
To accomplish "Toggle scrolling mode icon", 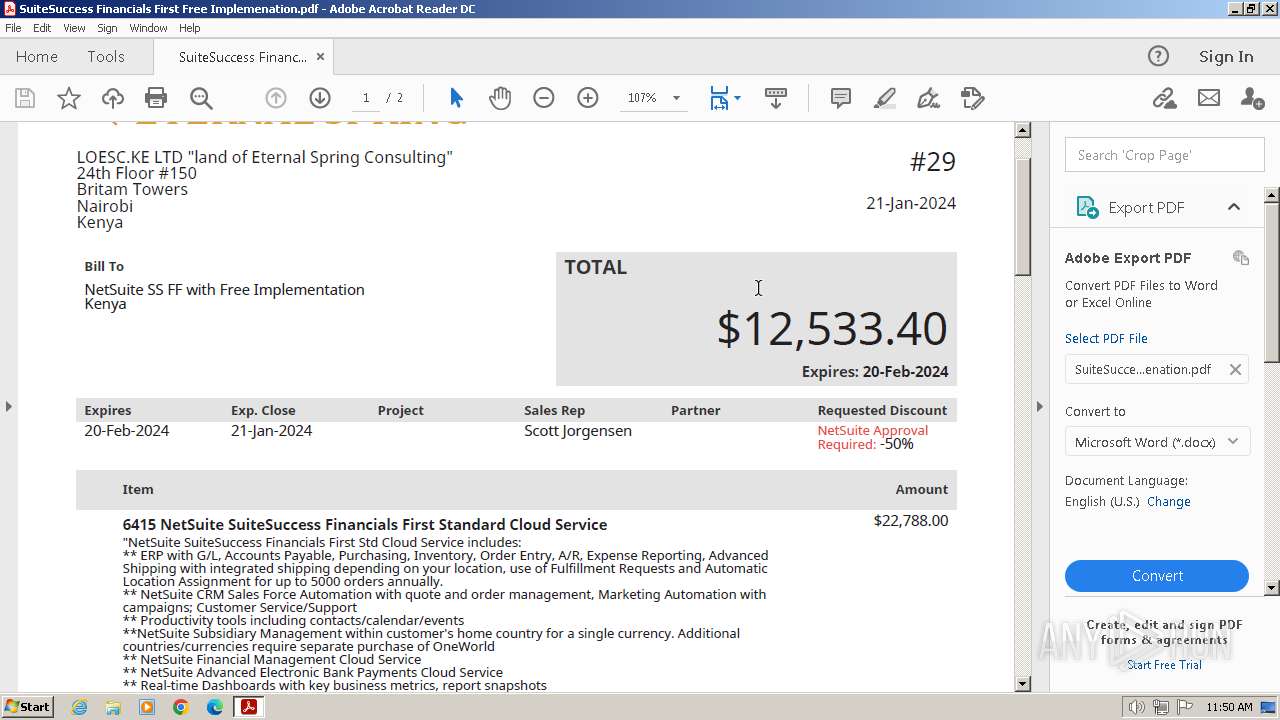I will [x=776, y=98].
